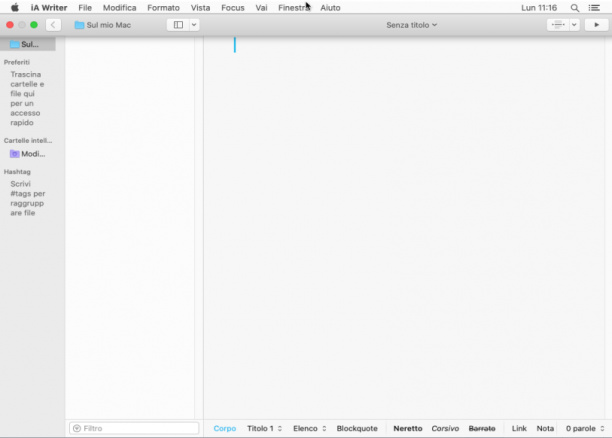
Task: Open the focus mode dropdown arrow
Action: [x=574, y=25]
